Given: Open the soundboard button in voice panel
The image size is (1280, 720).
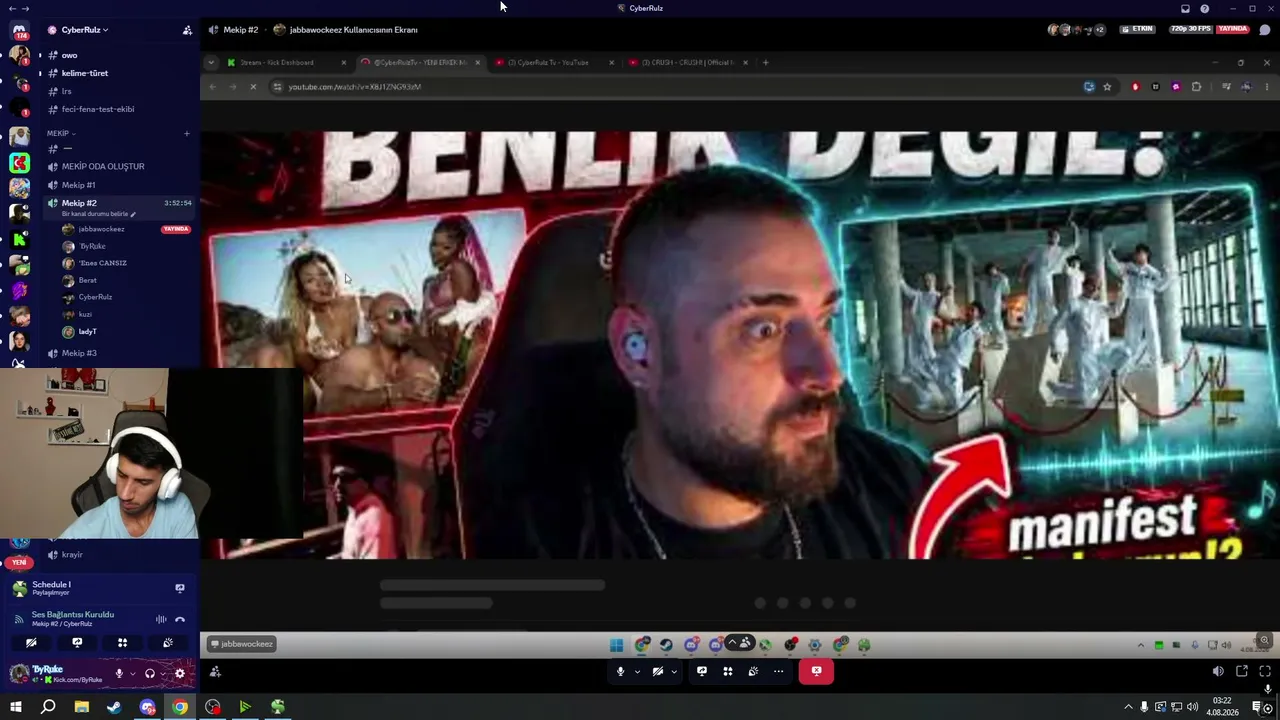Looking at the screenshot, I should 168,643.
